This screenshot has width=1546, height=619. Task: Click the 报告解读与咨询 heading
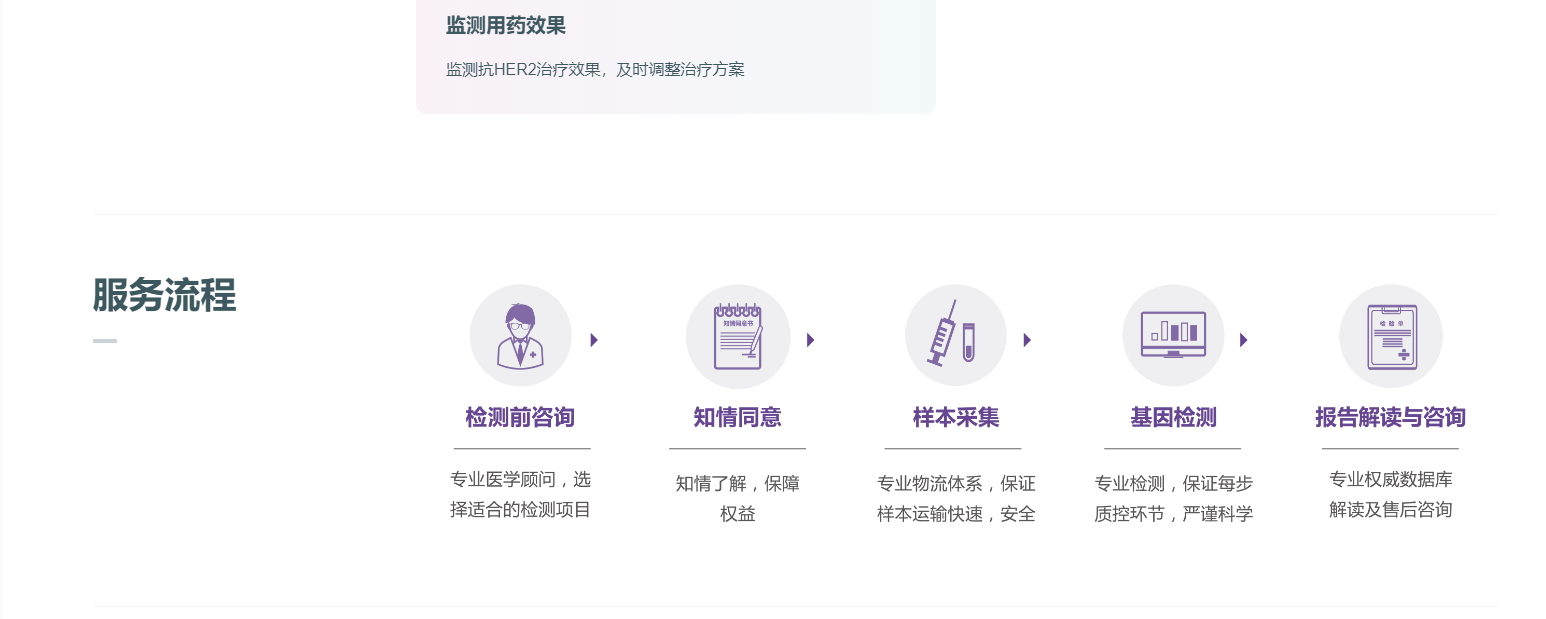(1390, 417)
